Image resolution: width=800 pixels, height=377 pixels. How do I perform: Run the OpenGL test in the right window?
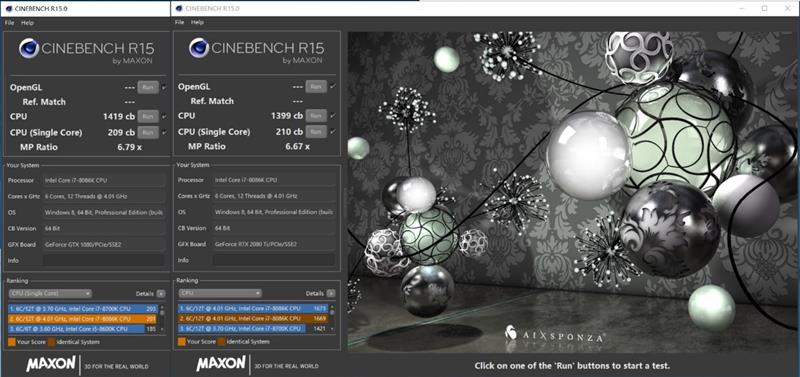pos(316,87)
